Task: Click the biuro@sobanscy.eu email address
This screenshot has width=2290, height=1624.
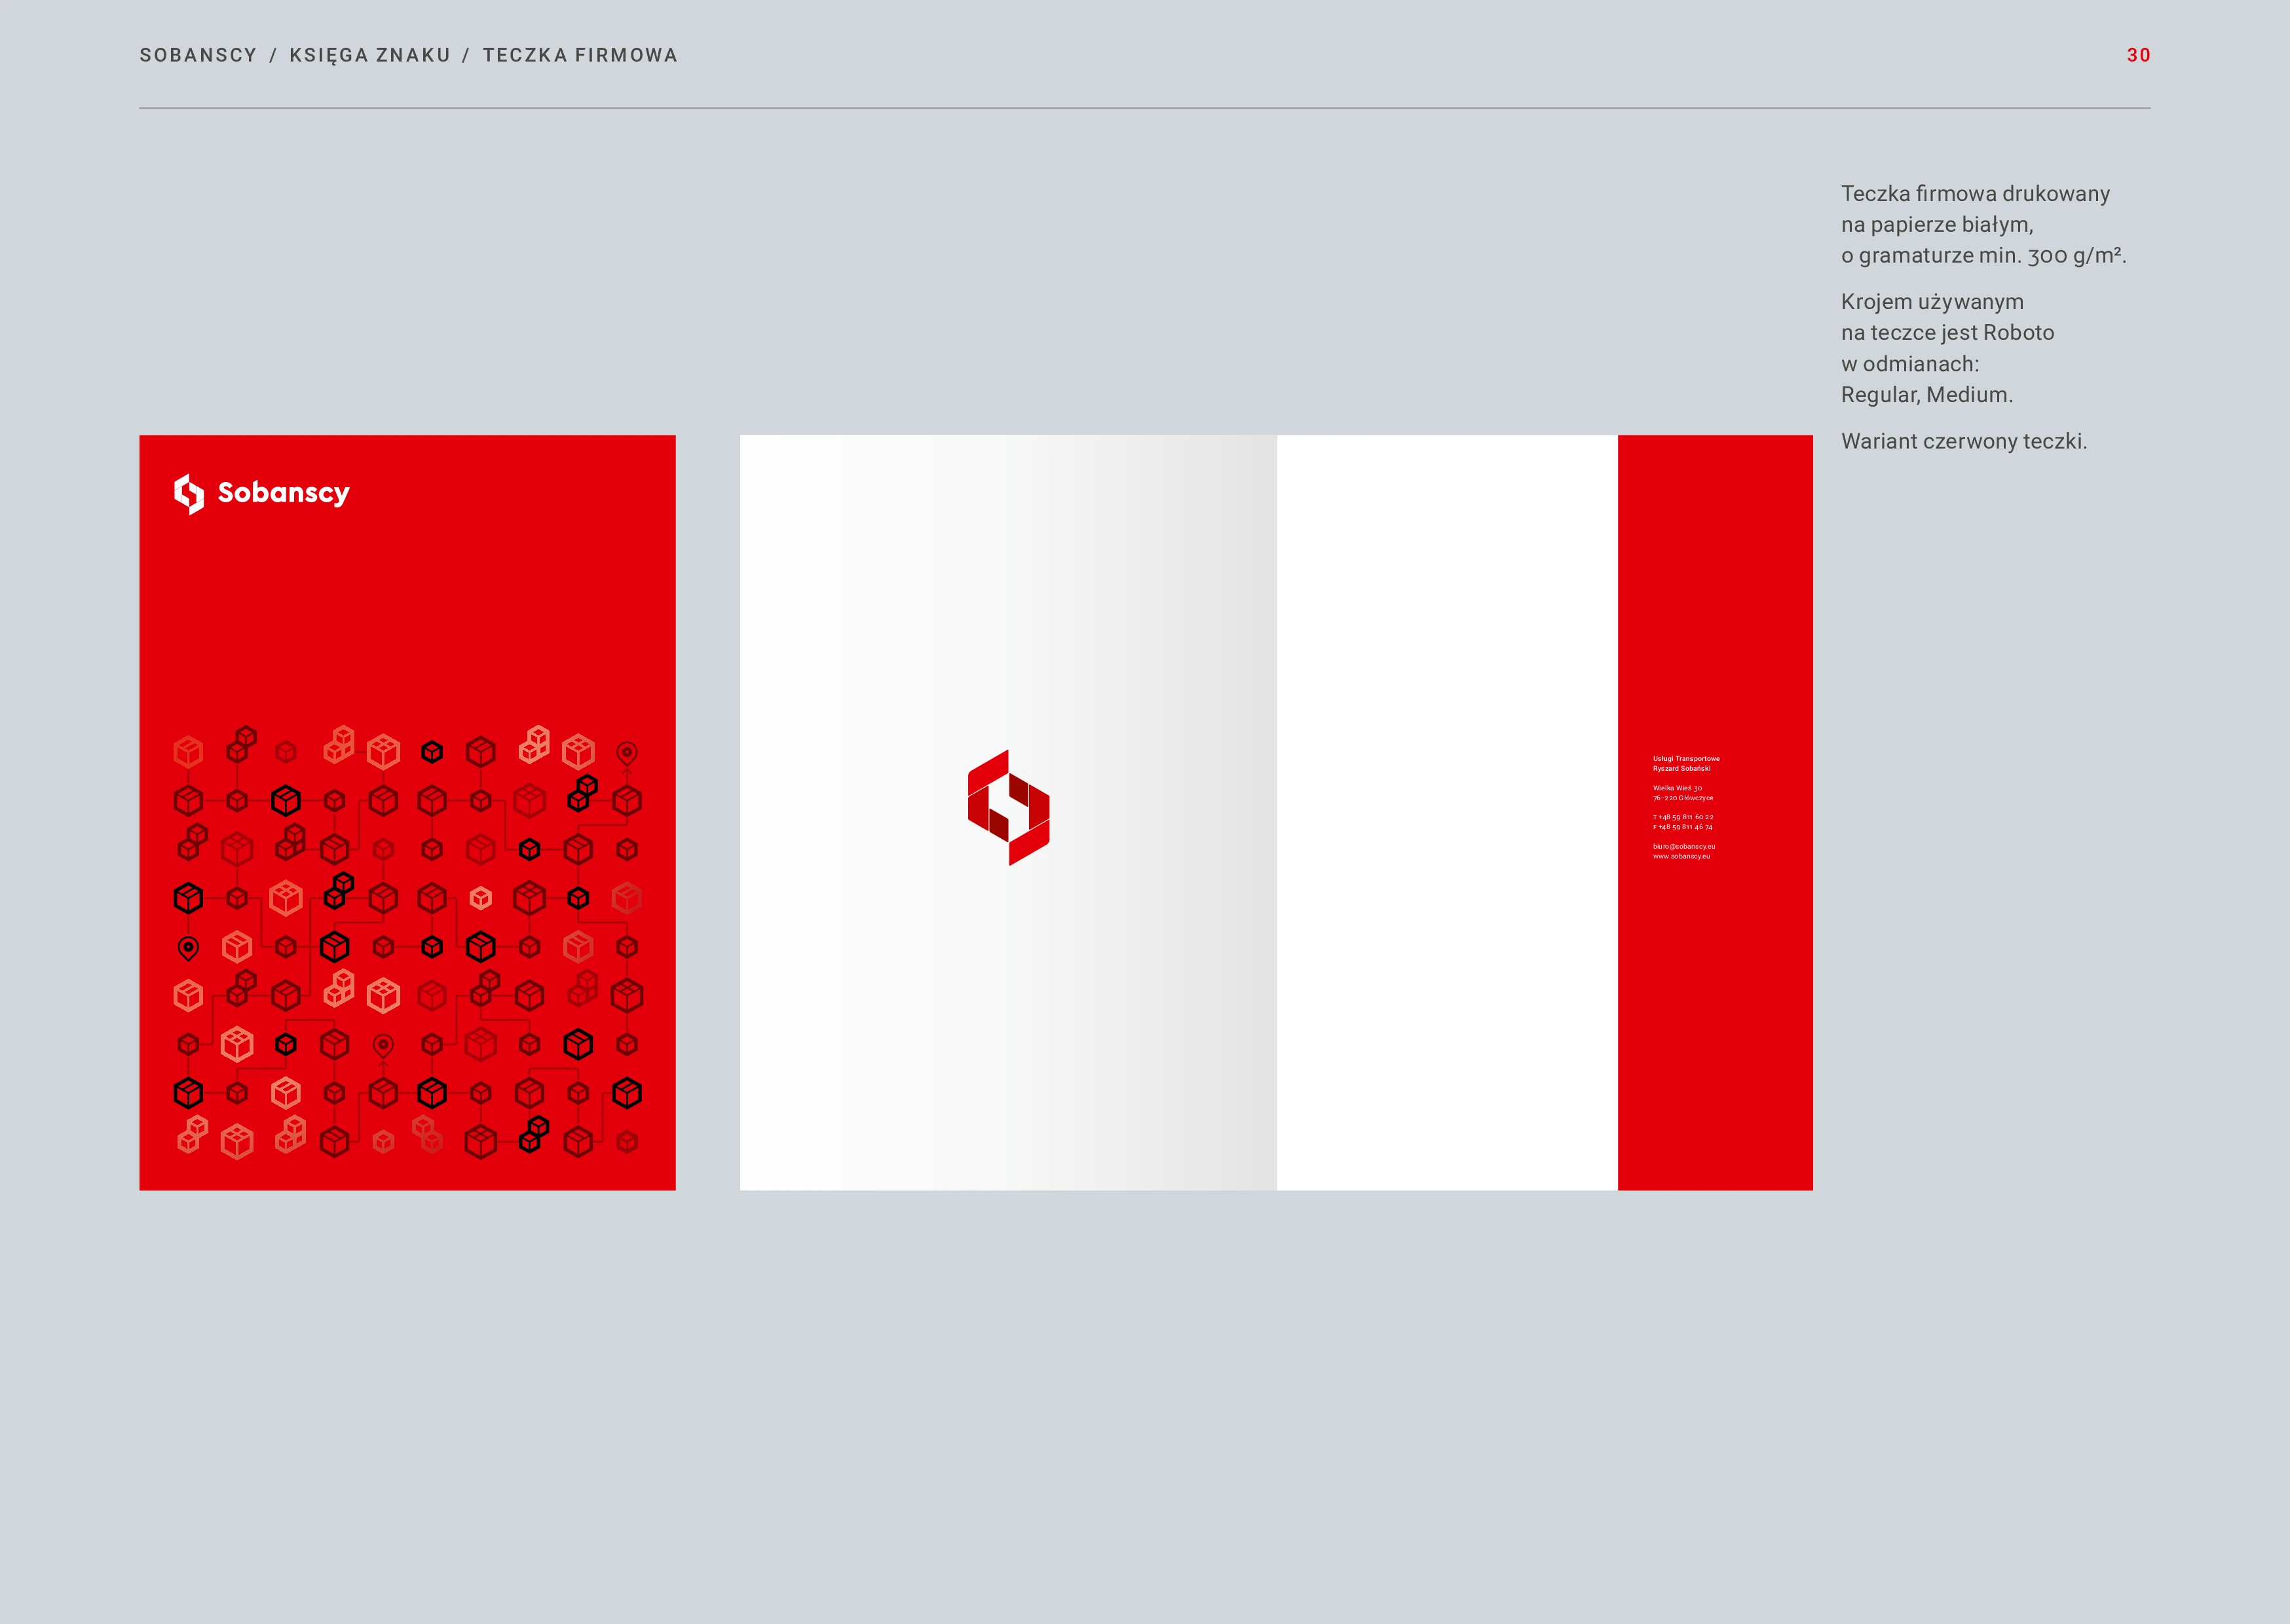Action: click(x=1684, y=846)
